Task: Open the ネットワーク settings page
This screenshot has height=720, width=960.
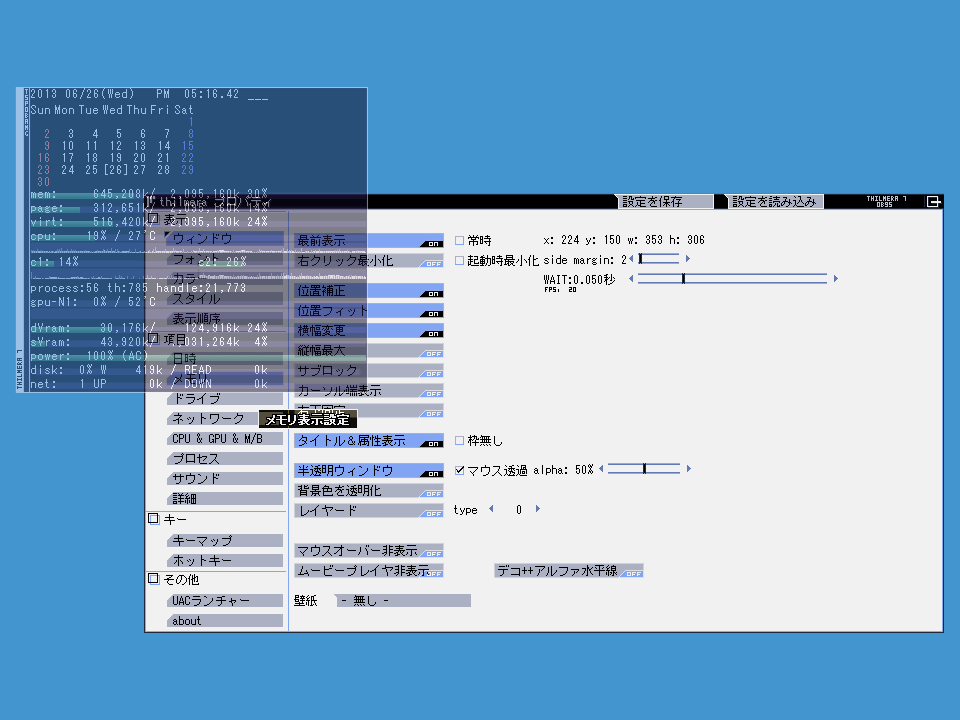Action: pyautogui.click(x=211, y=419)
